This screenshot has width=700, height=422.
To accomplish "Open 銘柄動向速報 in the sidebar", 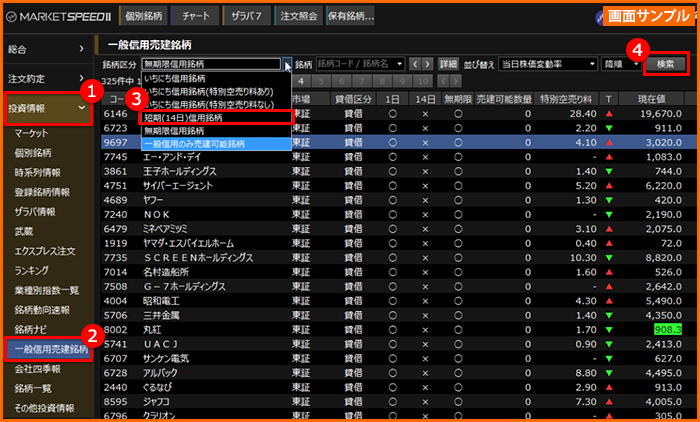I will click(x=42, y=310).
